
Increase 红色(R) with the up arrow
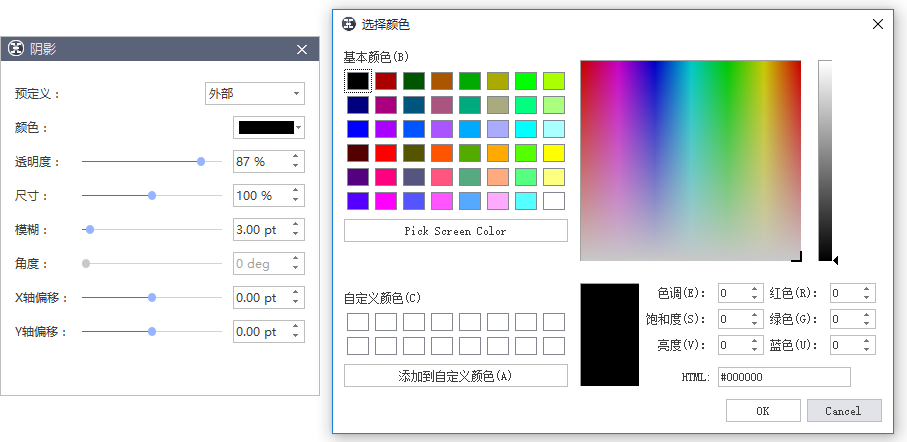tap(867, 289)
